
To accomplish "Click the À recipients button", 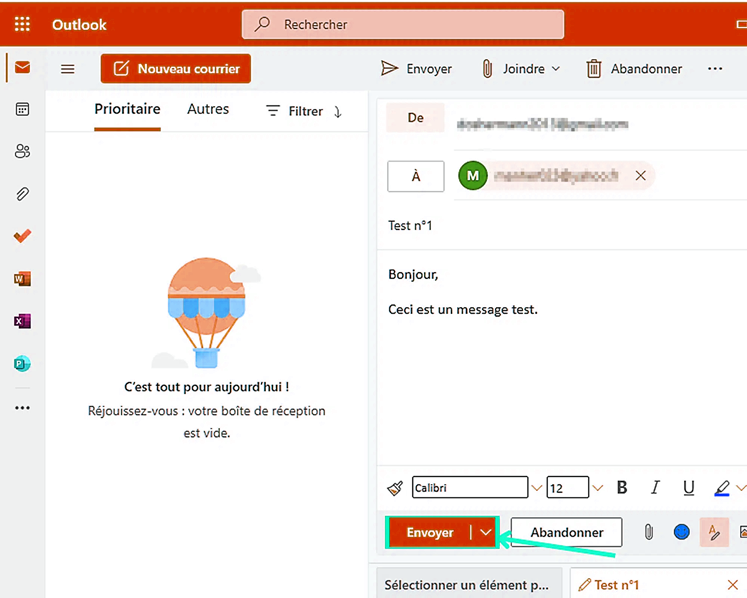I will (416, 176).
